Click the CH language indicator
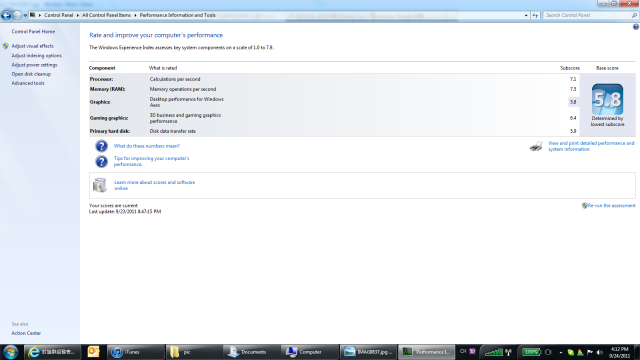The image size is (640, 360). click(x=463, y=351)
